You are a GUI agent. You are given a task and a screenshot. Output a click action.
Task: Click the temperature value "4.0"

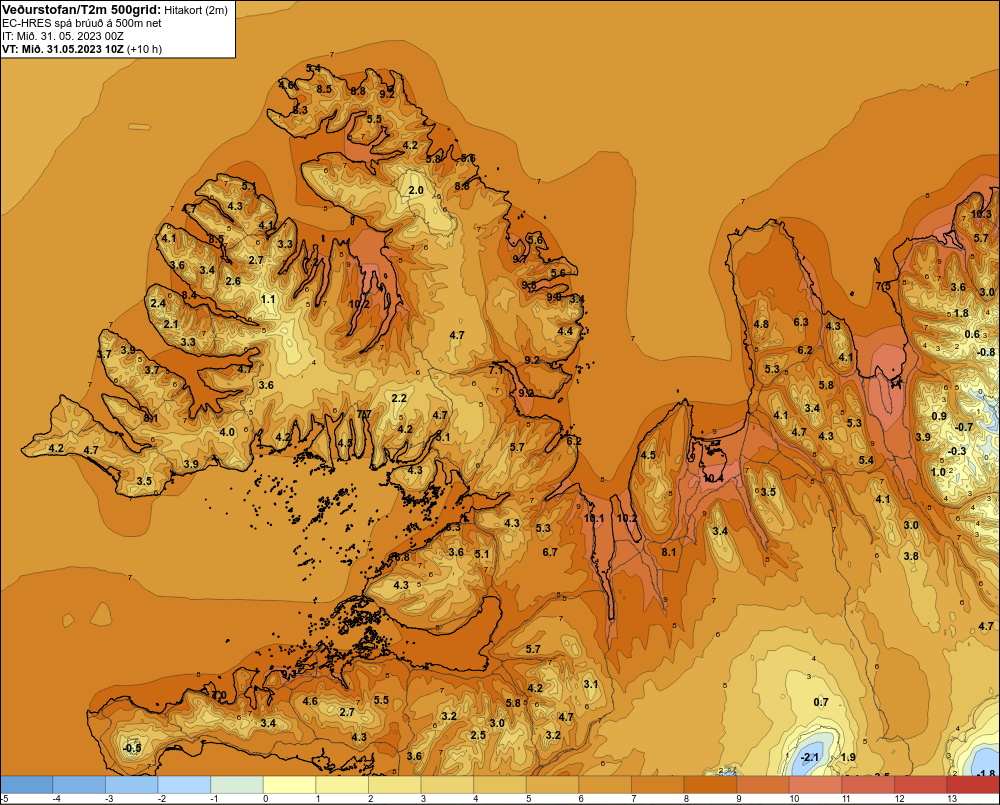(227, 432)
